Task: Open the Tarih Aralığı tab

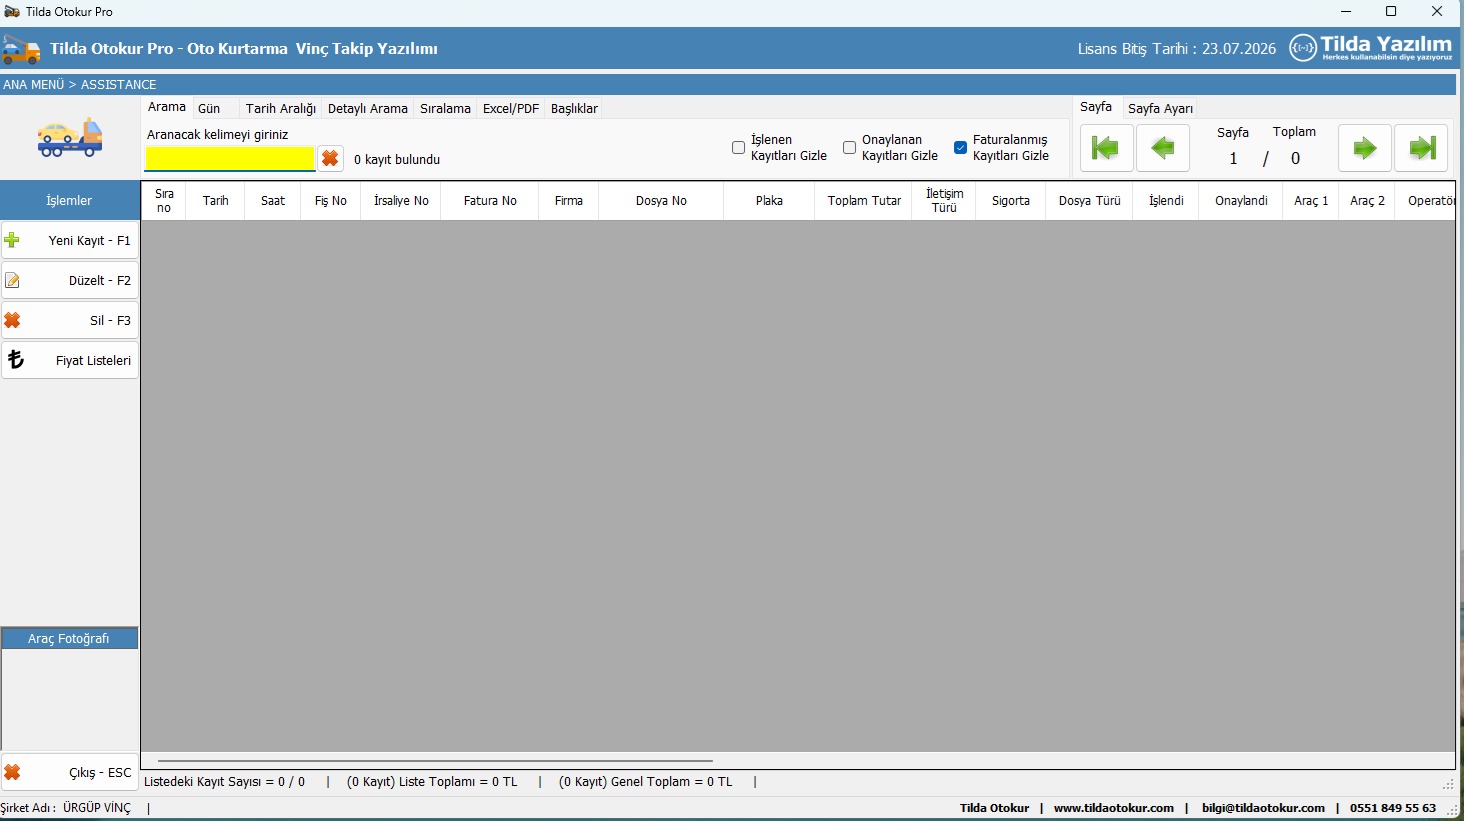Action: [x=280, y=109]
